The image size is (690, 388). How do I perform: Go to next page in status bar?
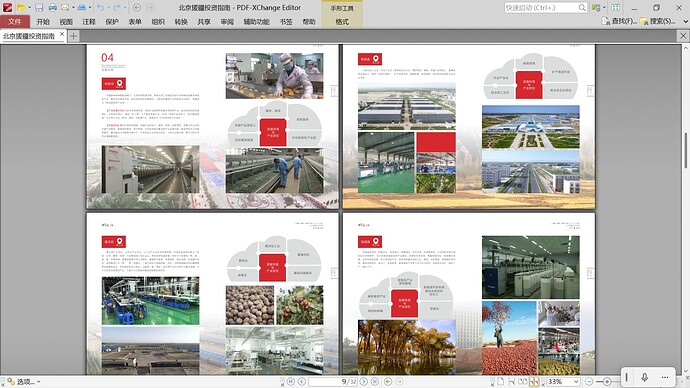coord(363,381)
